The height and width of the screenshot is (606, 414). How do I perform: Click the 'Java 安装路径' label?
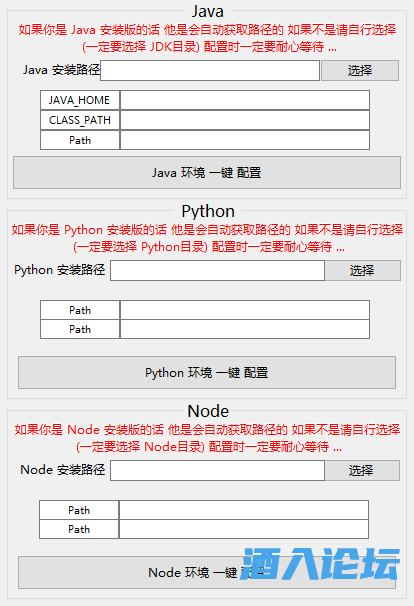pos(61,70)
